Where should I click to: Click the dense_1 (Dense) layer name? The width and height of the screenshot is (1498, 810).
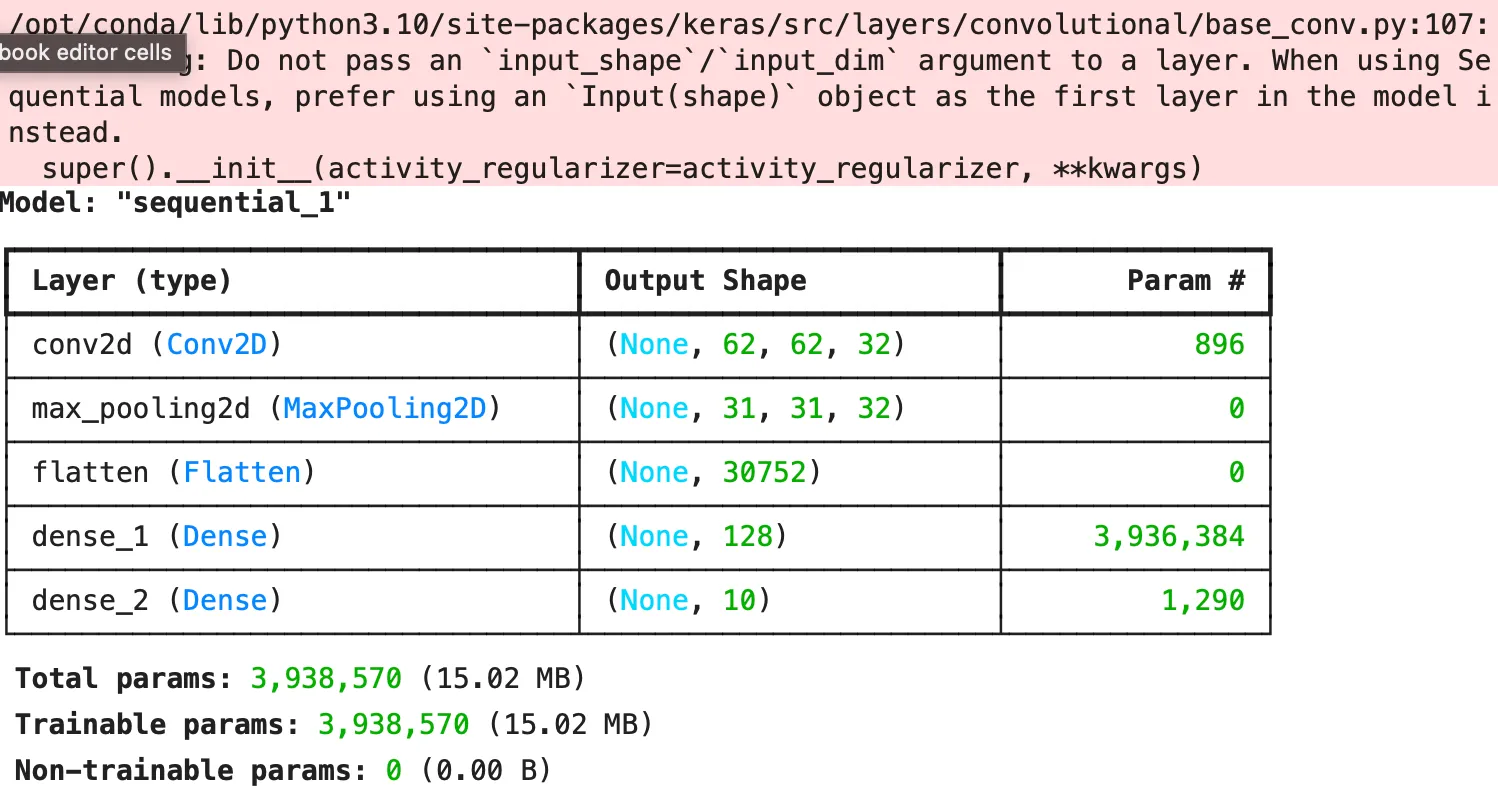pos(157,537)
